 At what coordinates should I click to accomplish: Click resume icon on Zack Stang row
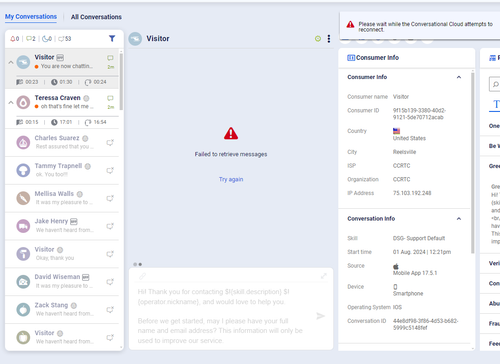[x=110, y=310]
